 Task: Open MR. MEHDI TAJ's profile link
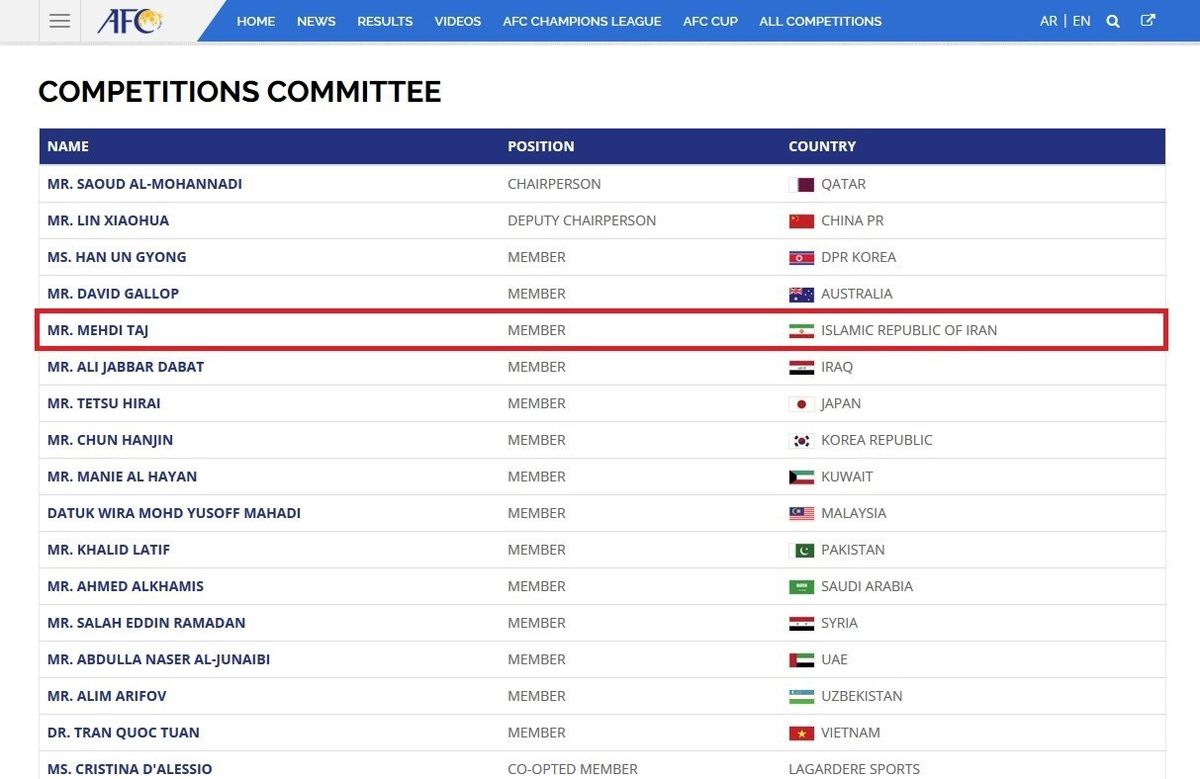pos(96,330)
